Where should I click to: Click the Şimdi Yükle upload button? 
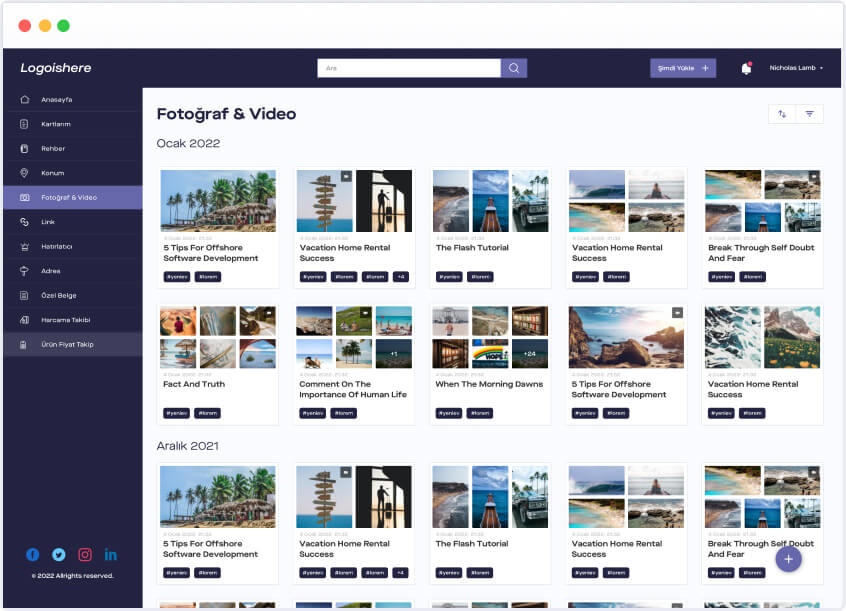coord(683,68)
